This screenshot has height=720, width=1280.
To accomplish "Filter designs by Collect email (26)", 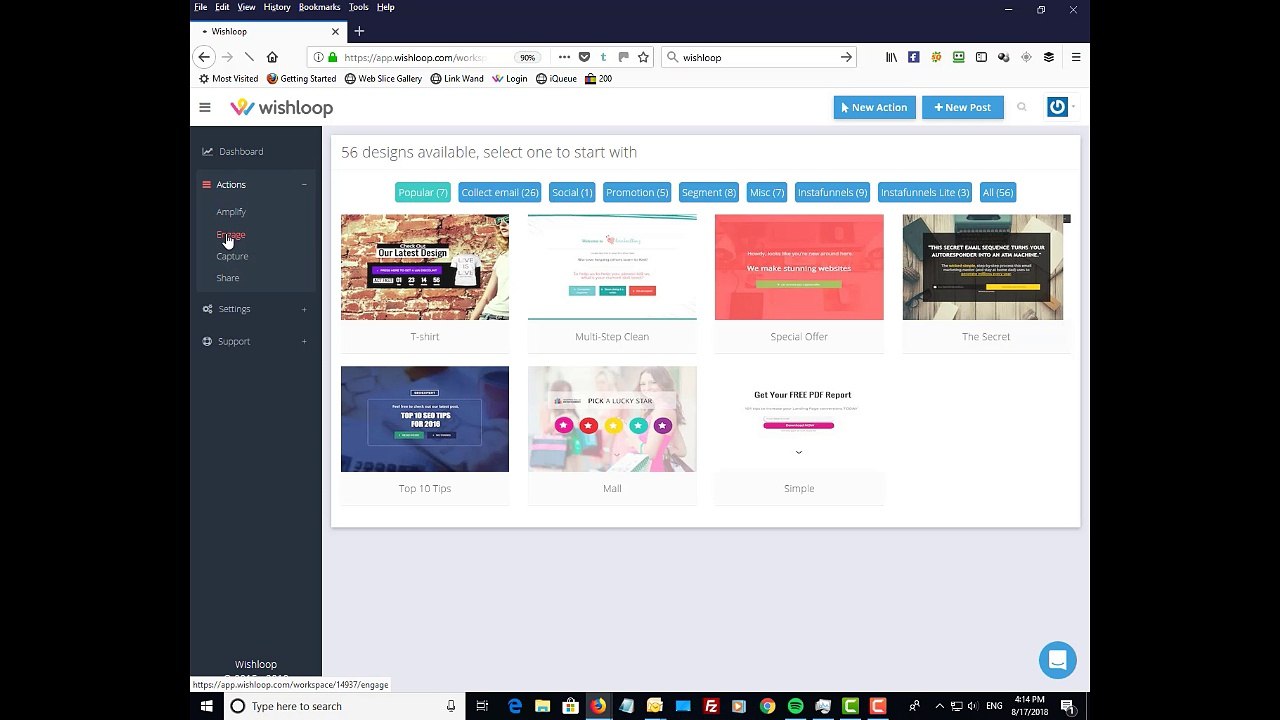I will 499,193.
